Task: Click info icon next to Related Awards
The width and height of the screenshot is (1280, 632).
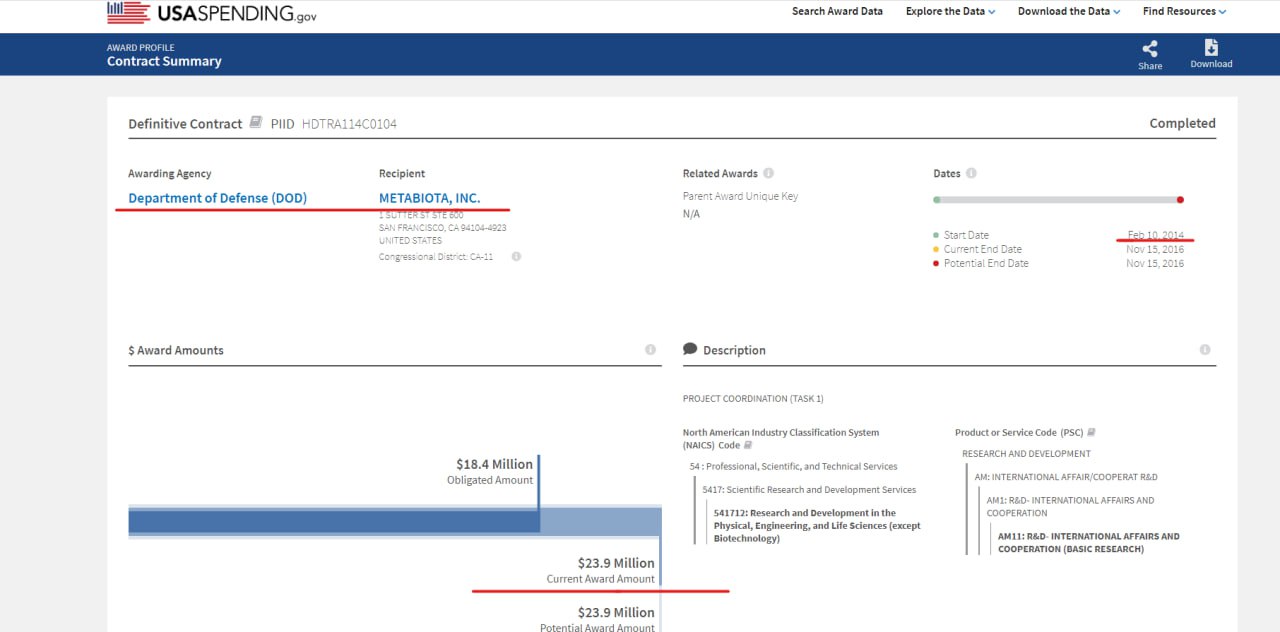Action: [768, 173]
